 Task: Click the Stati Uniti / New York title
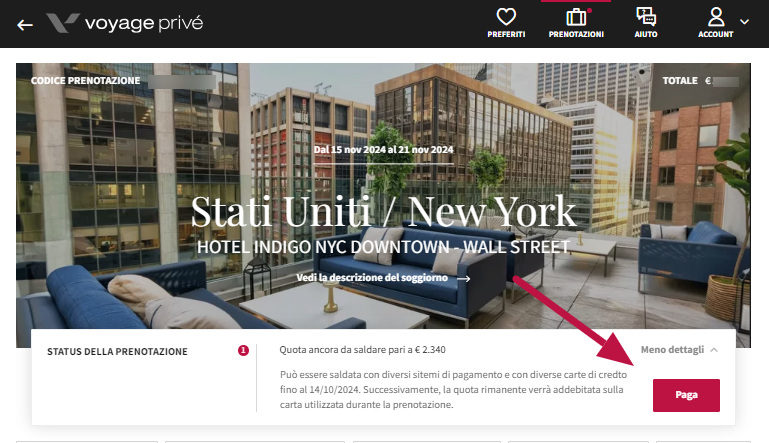tap(384, 212)
